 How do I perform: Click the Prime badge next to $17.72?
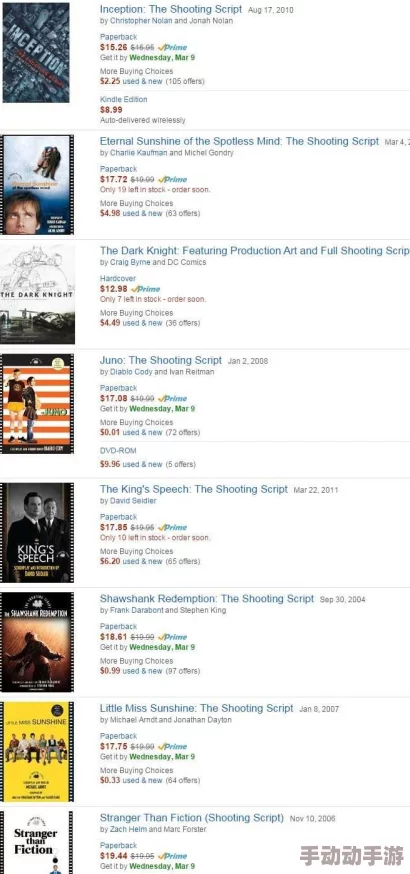173,179
